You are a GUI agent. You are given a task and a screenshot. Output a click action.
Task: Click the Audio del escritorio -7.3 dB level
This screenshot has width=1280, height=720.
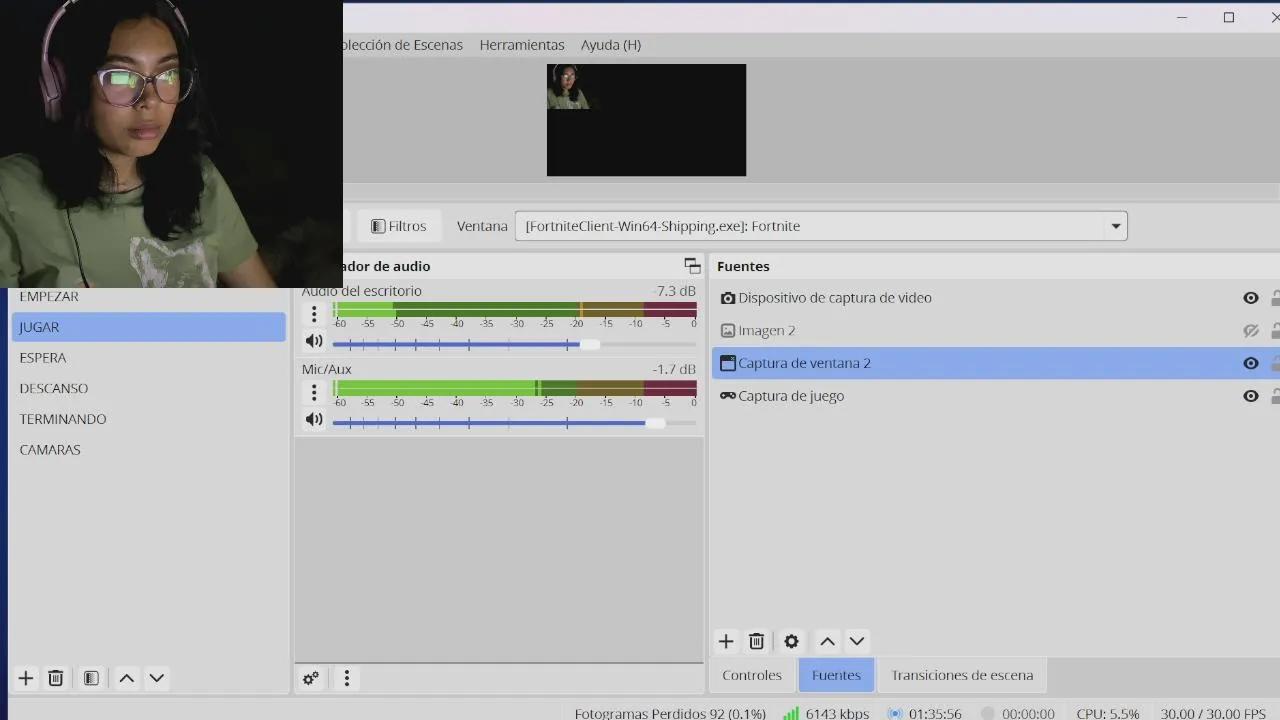674,291
